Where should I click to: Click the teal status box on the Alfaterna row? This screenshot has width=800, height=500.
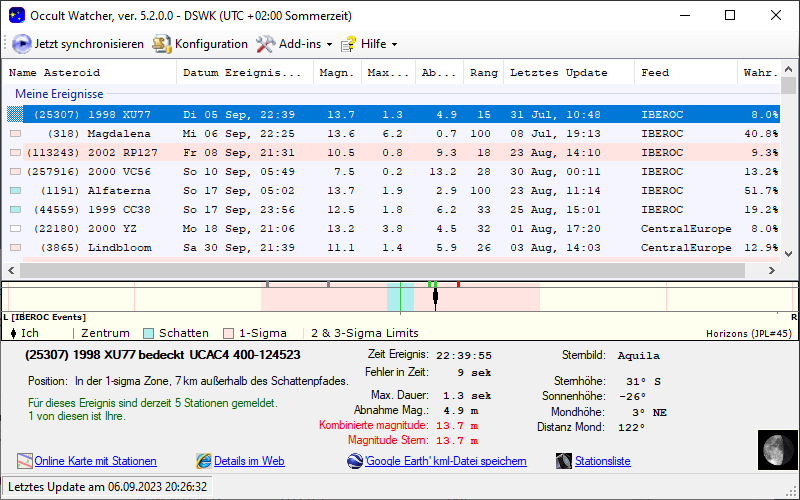tap(15, 190)
